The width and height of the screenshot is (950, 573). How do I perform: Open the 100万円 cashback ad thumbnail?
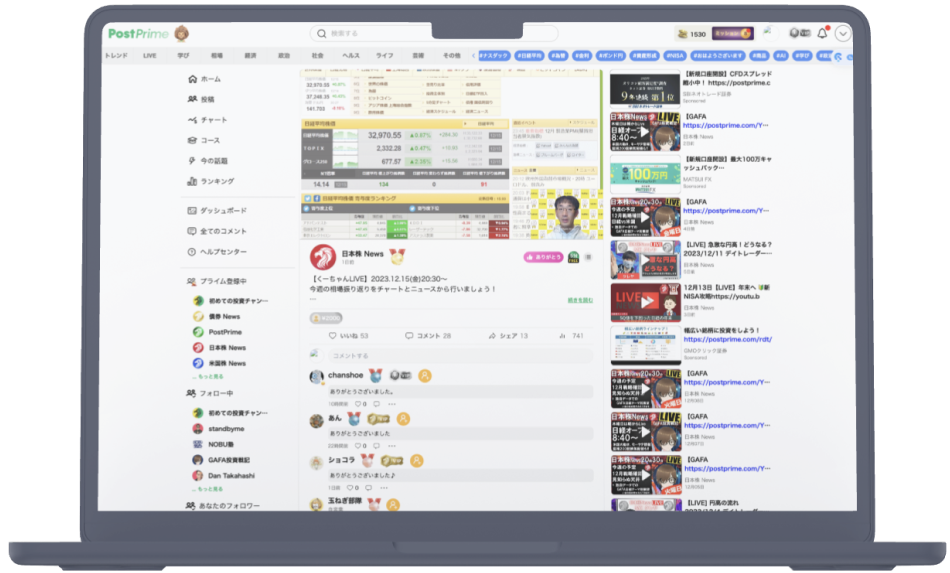[645, 174]
